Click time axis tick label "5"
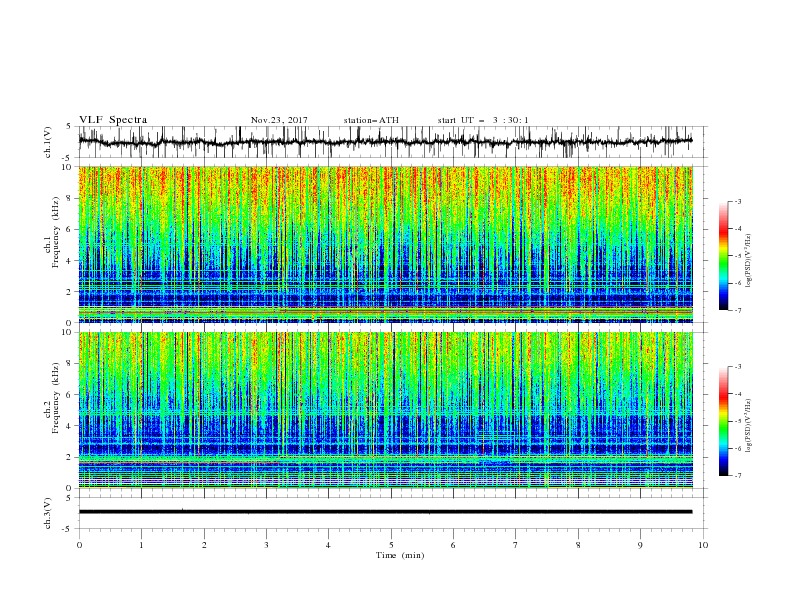 click(391, 545)
